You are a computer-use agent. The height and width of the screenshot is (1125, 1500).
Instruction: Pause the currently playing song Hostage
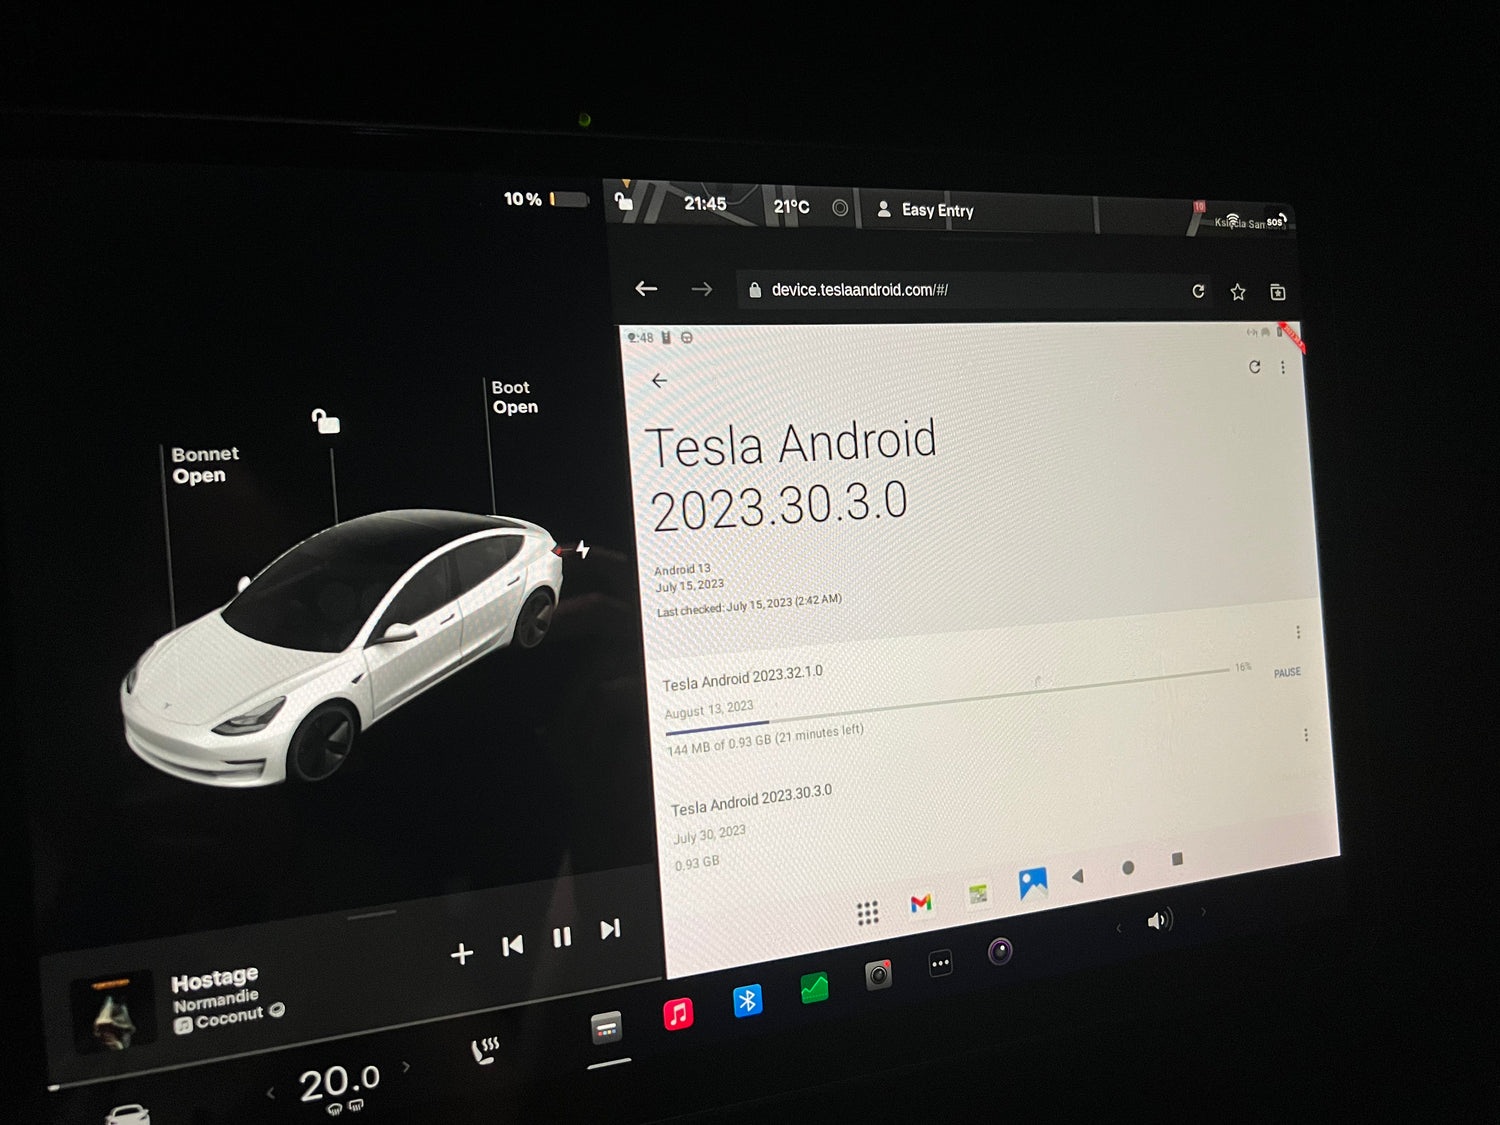tap(562, 937)
